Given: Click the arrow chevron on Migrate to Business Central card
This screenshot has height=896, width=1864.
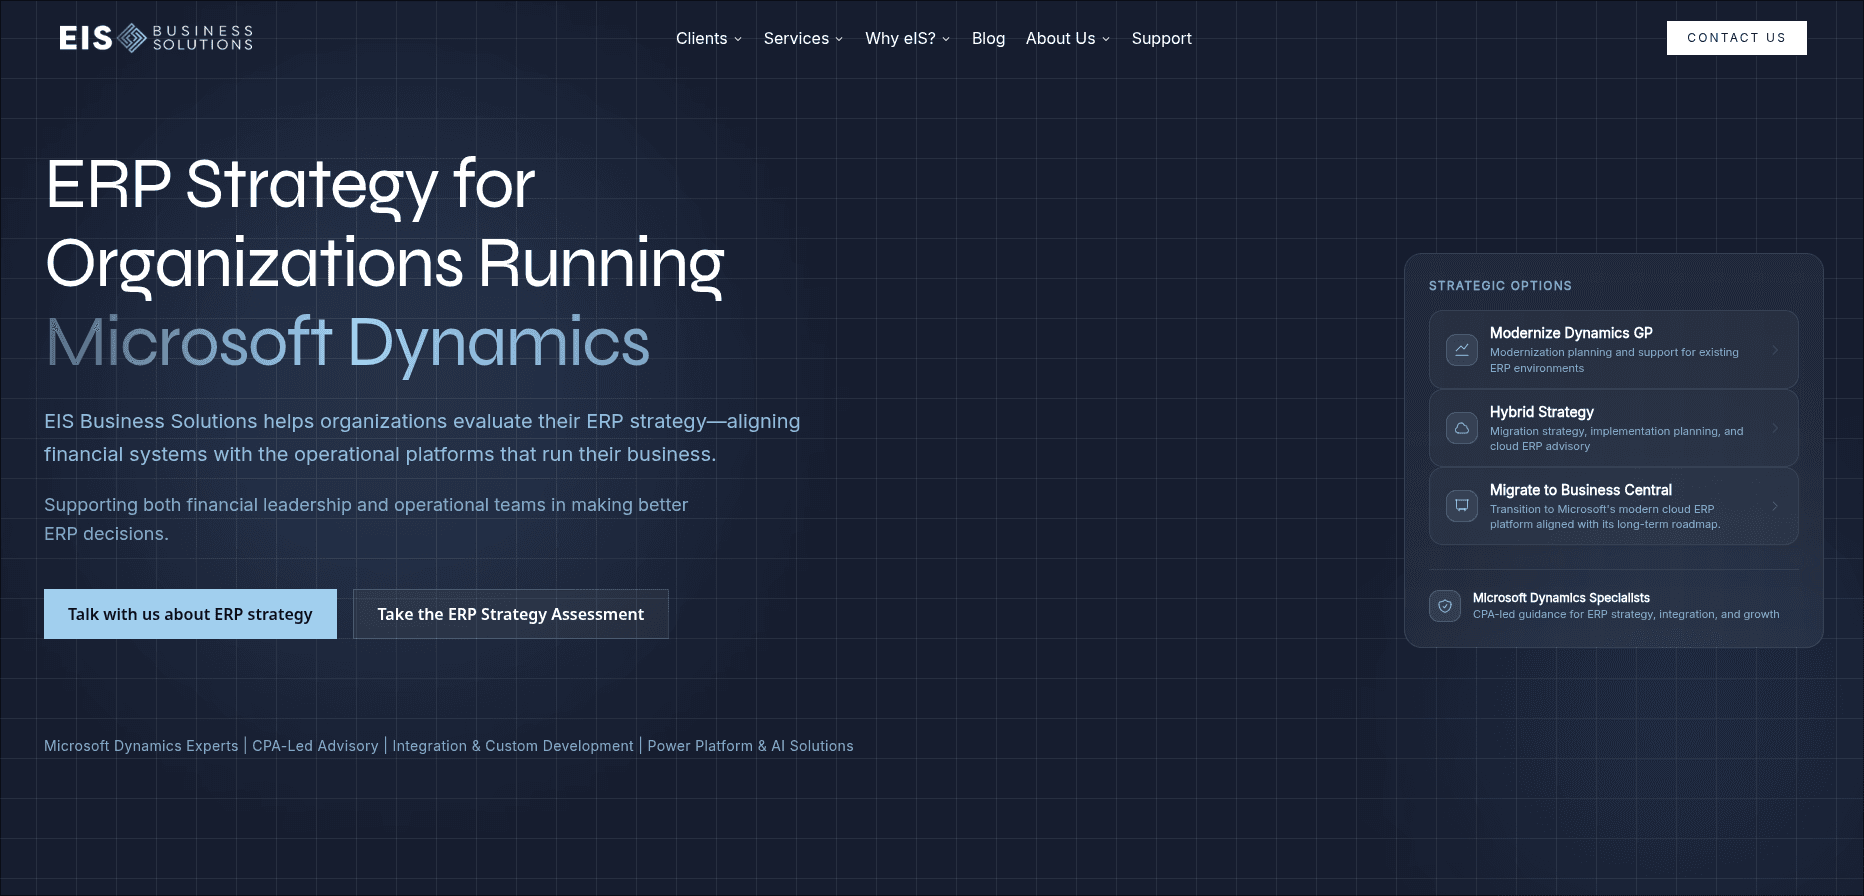Looking at the screenshot, I should click(x=1775, y=506).
